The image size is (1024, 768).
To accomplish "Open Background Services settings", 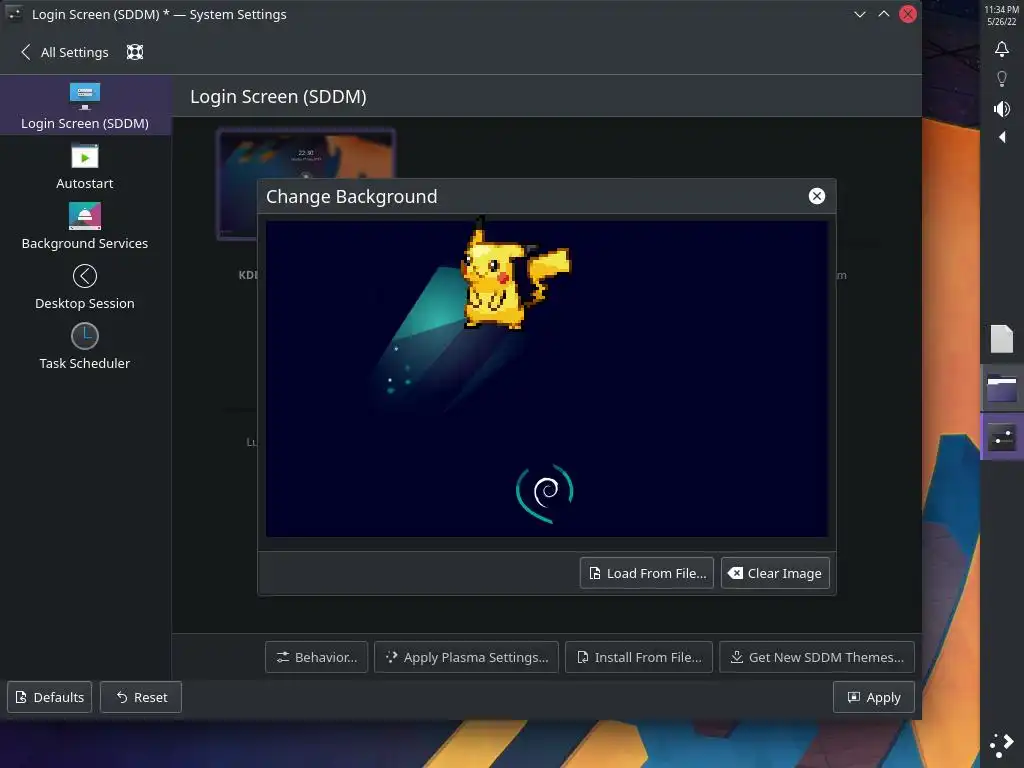I will (x=85, y=226).
